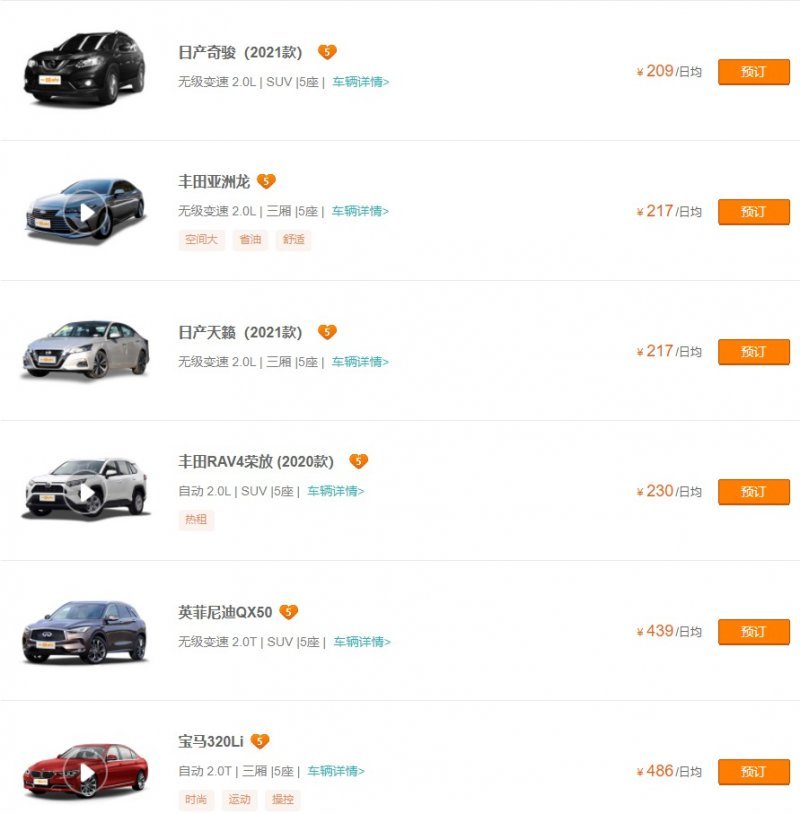Image resolution: width=800 pixels, height=814 pixels.
Task: Click the heart badge beside 丰田RAV4荣放
Action: pos(358,461)
